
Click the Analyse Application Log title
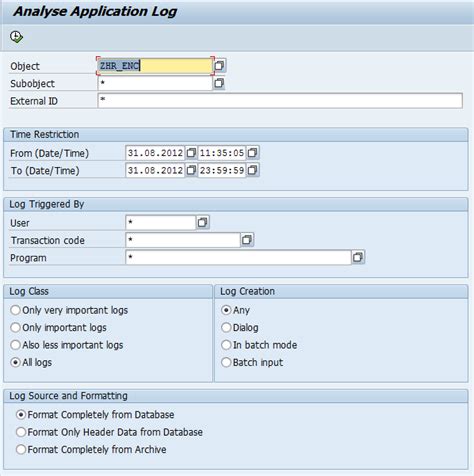click(95, 12)
